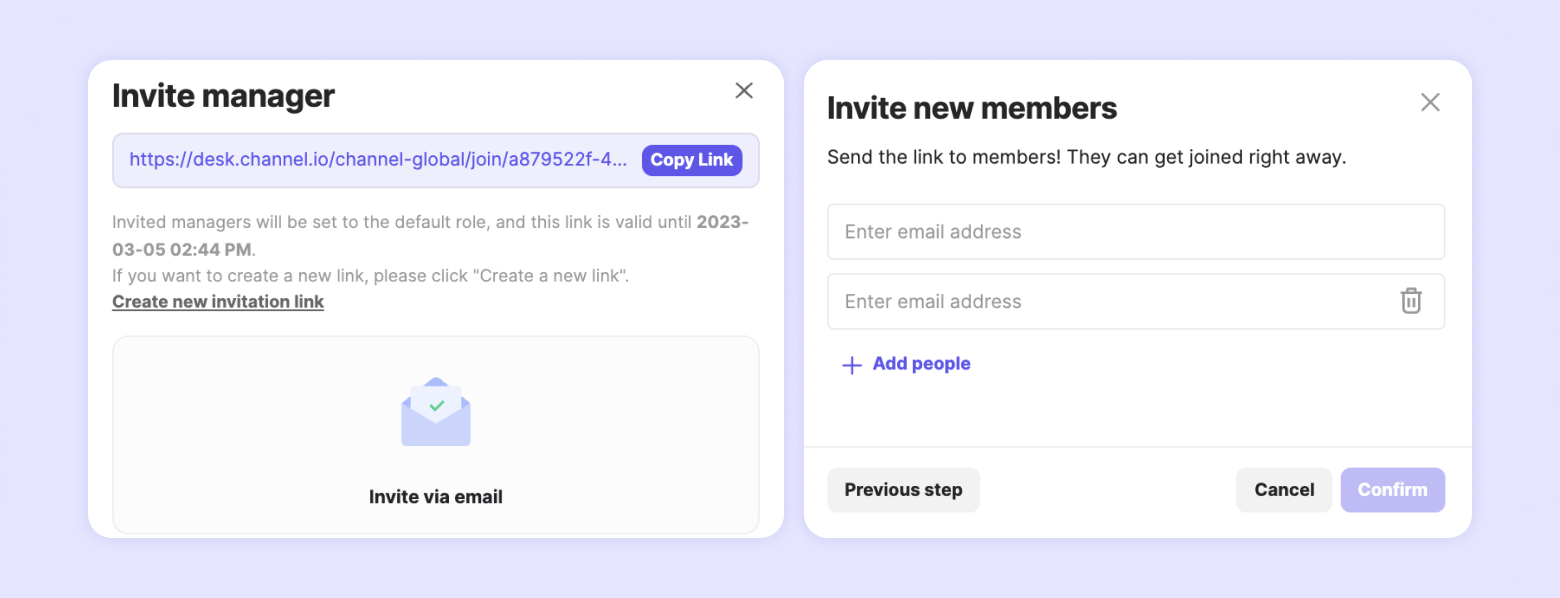The height and width of the screenshot is (598, 1560).
Task: Click the link expiry date 2023-03-05 02:44 PM
Action: pos(186,249)
